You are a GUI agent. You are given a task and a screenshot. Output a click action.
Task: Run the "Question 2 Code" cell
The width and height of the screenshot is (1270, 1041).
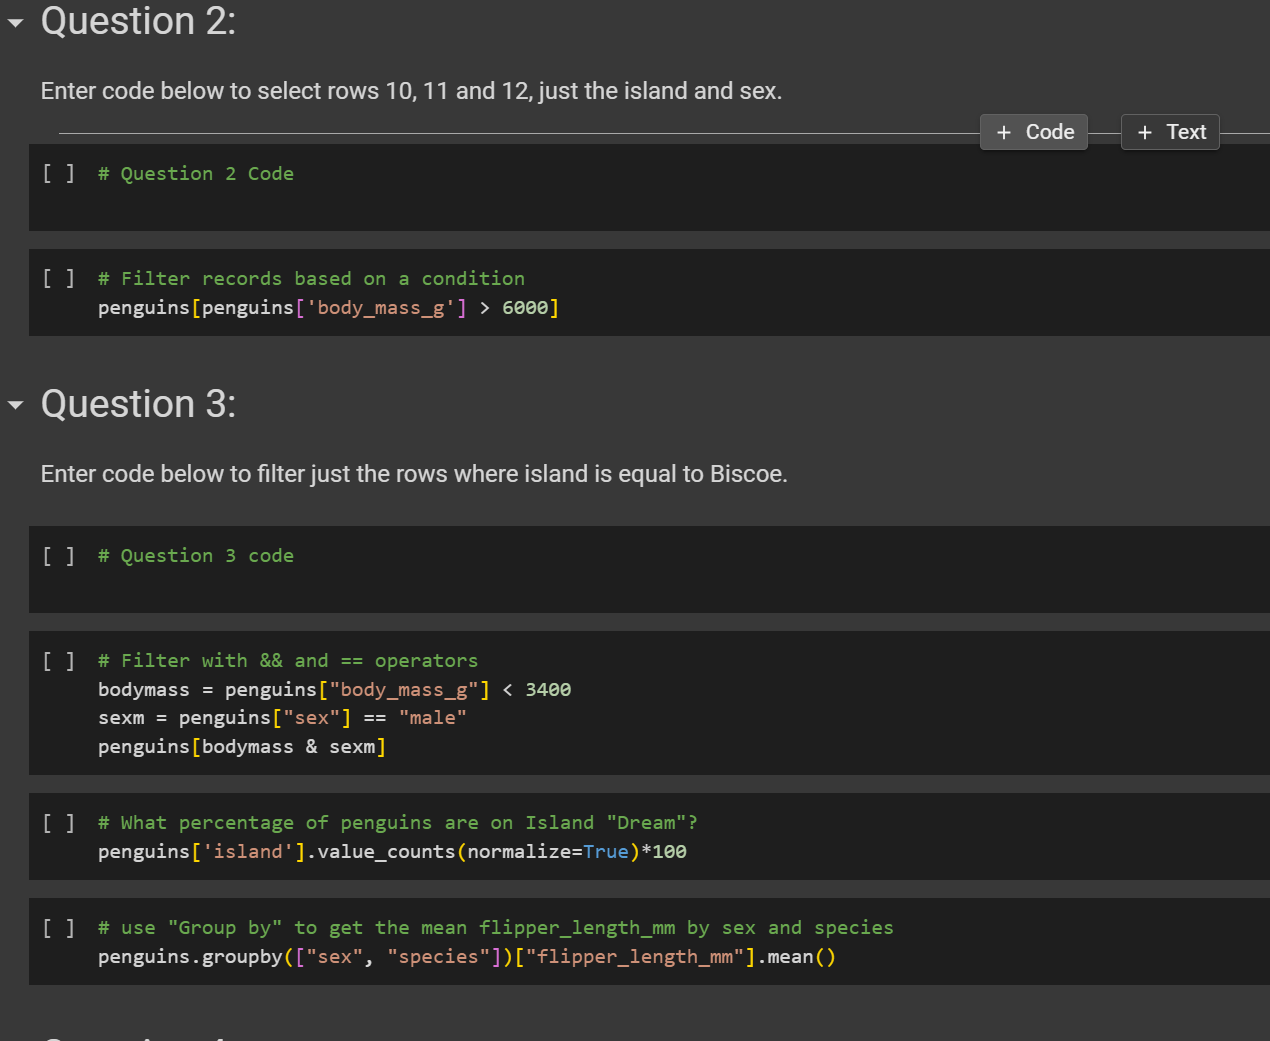pos(59,173)
